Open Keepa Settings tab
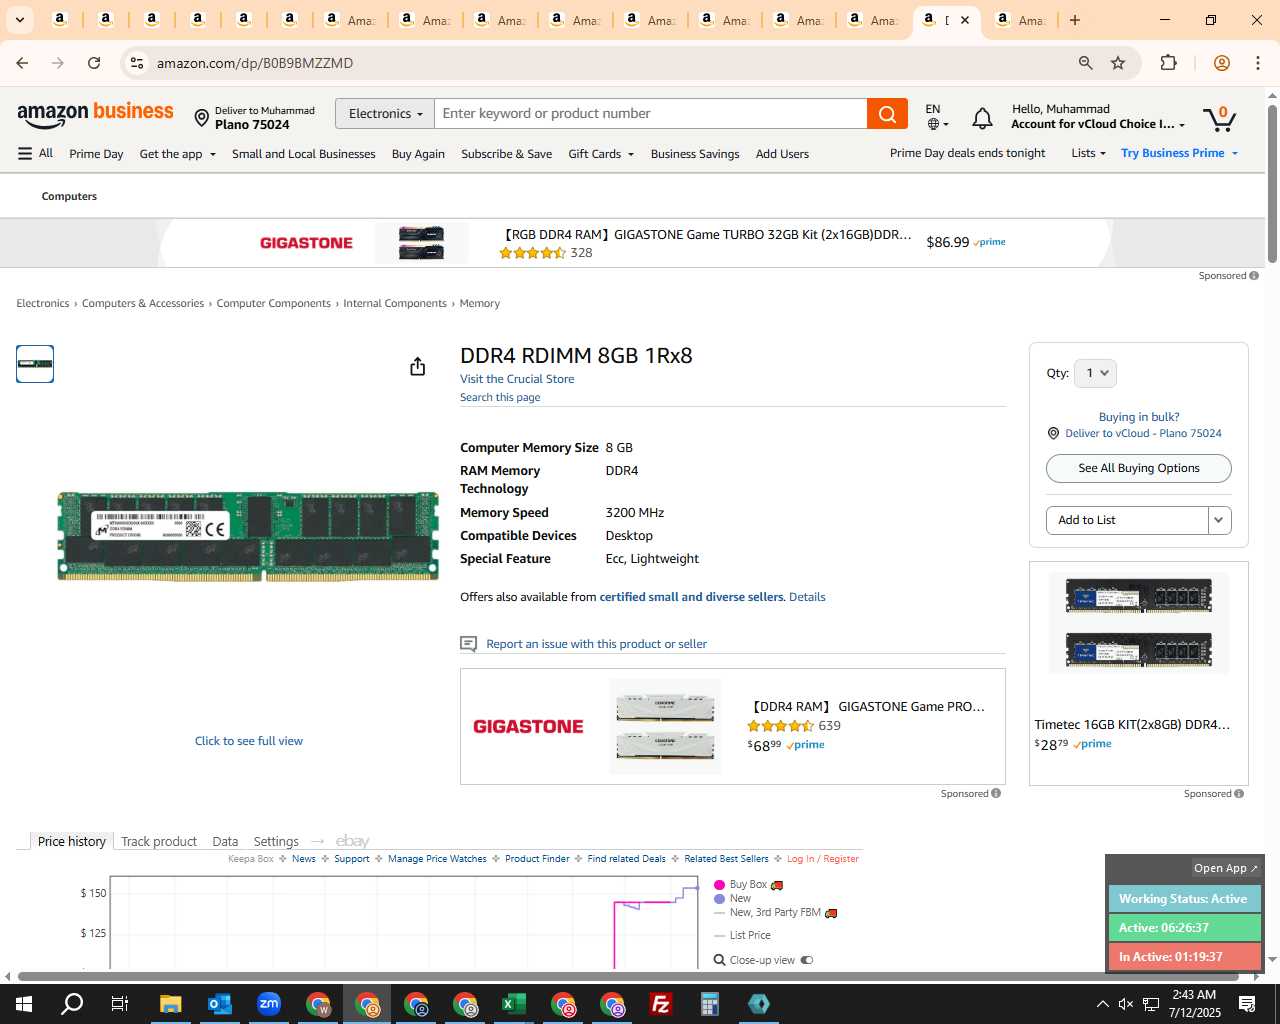Image resolution: width=1280 pixels, height=1024 pixels. tap(276, 841)
